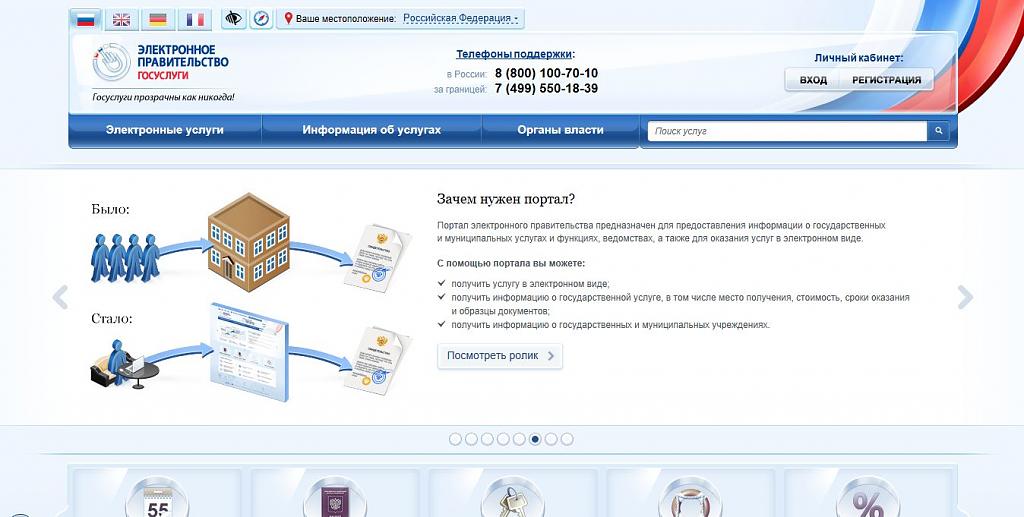Select the first slider dot
The image size is (1024, 517).
(x=455, y=439)
